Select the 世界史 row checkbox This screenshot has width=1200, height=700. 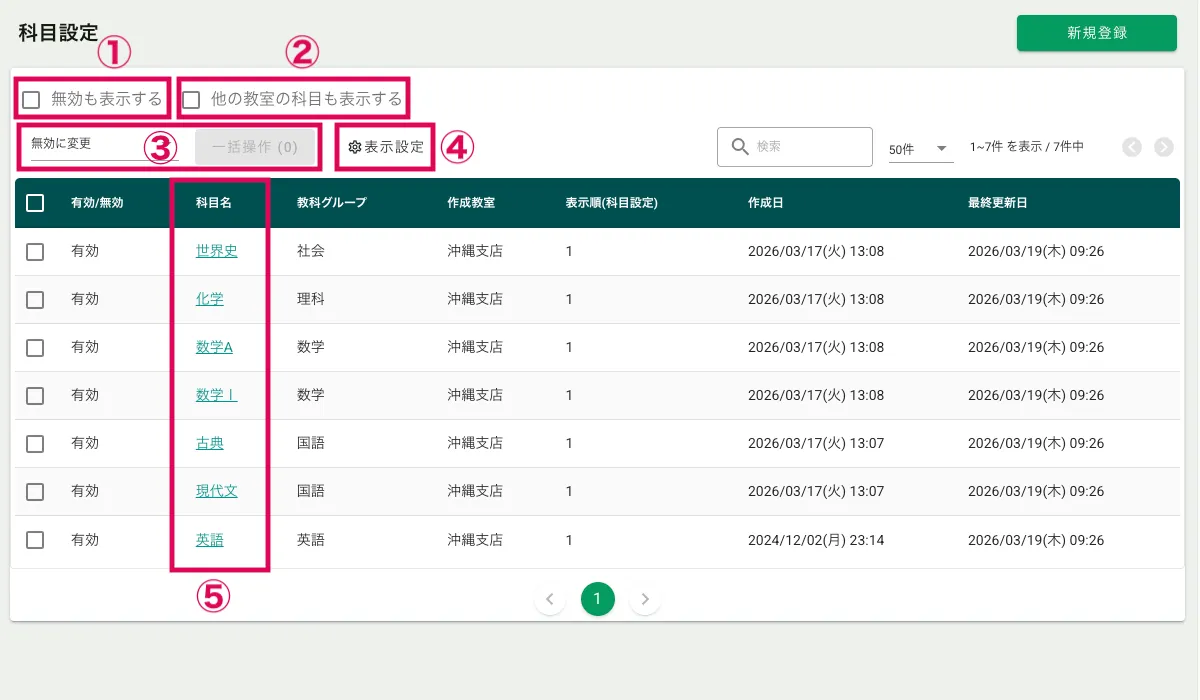pyautogui.click(x=35, y=252)
